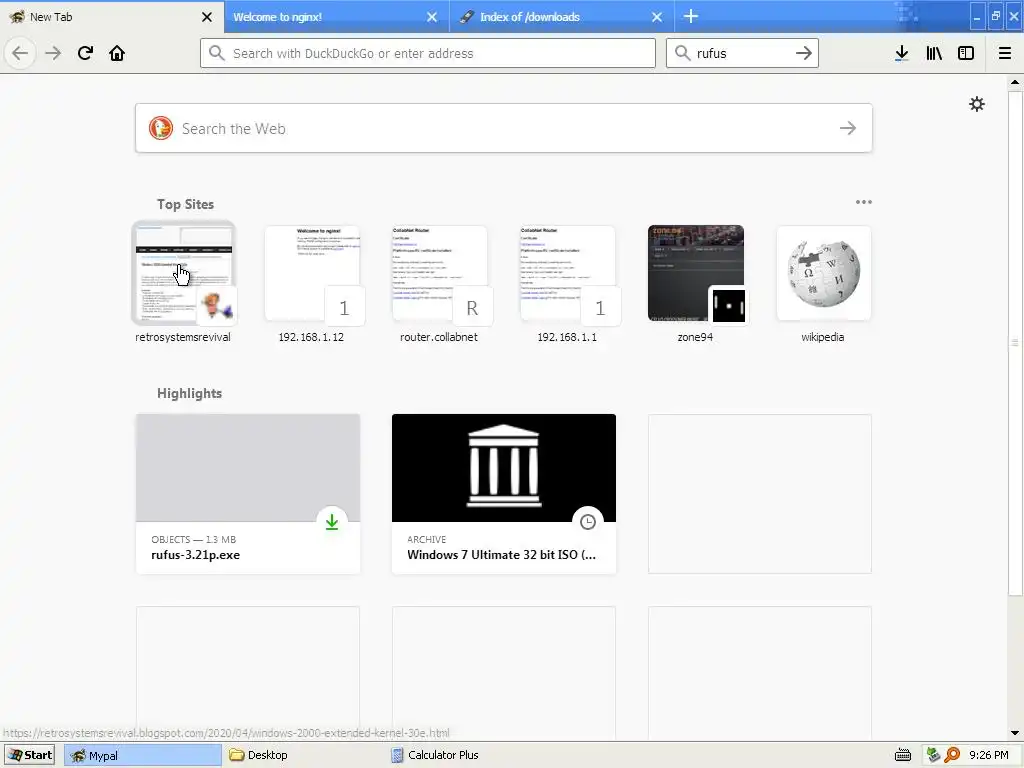Open the home page icon
Viewport: 1024px width, 768px height.
tap(117, 53)
